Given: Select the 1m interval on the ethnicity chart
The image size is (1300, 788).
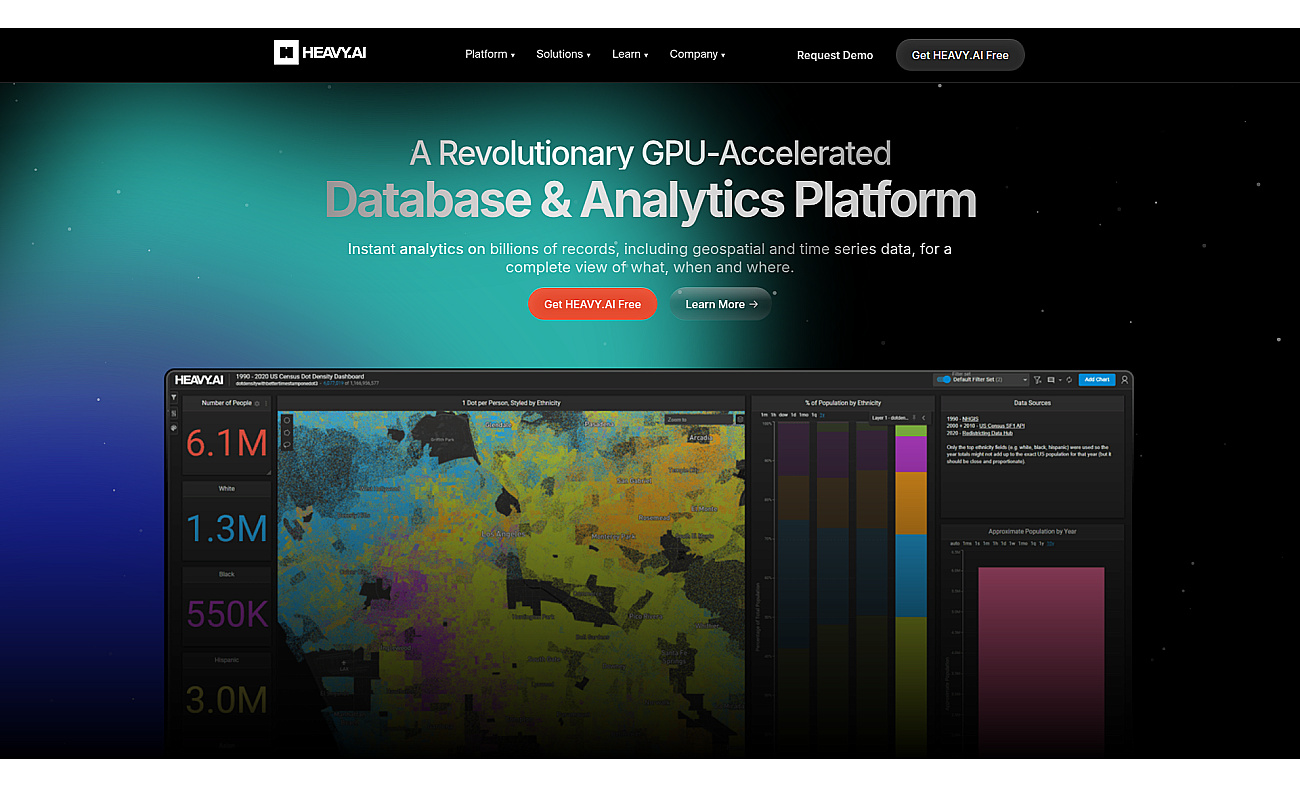Looking at the screenshot, I should pyautogui.click(x=764, y=415).
